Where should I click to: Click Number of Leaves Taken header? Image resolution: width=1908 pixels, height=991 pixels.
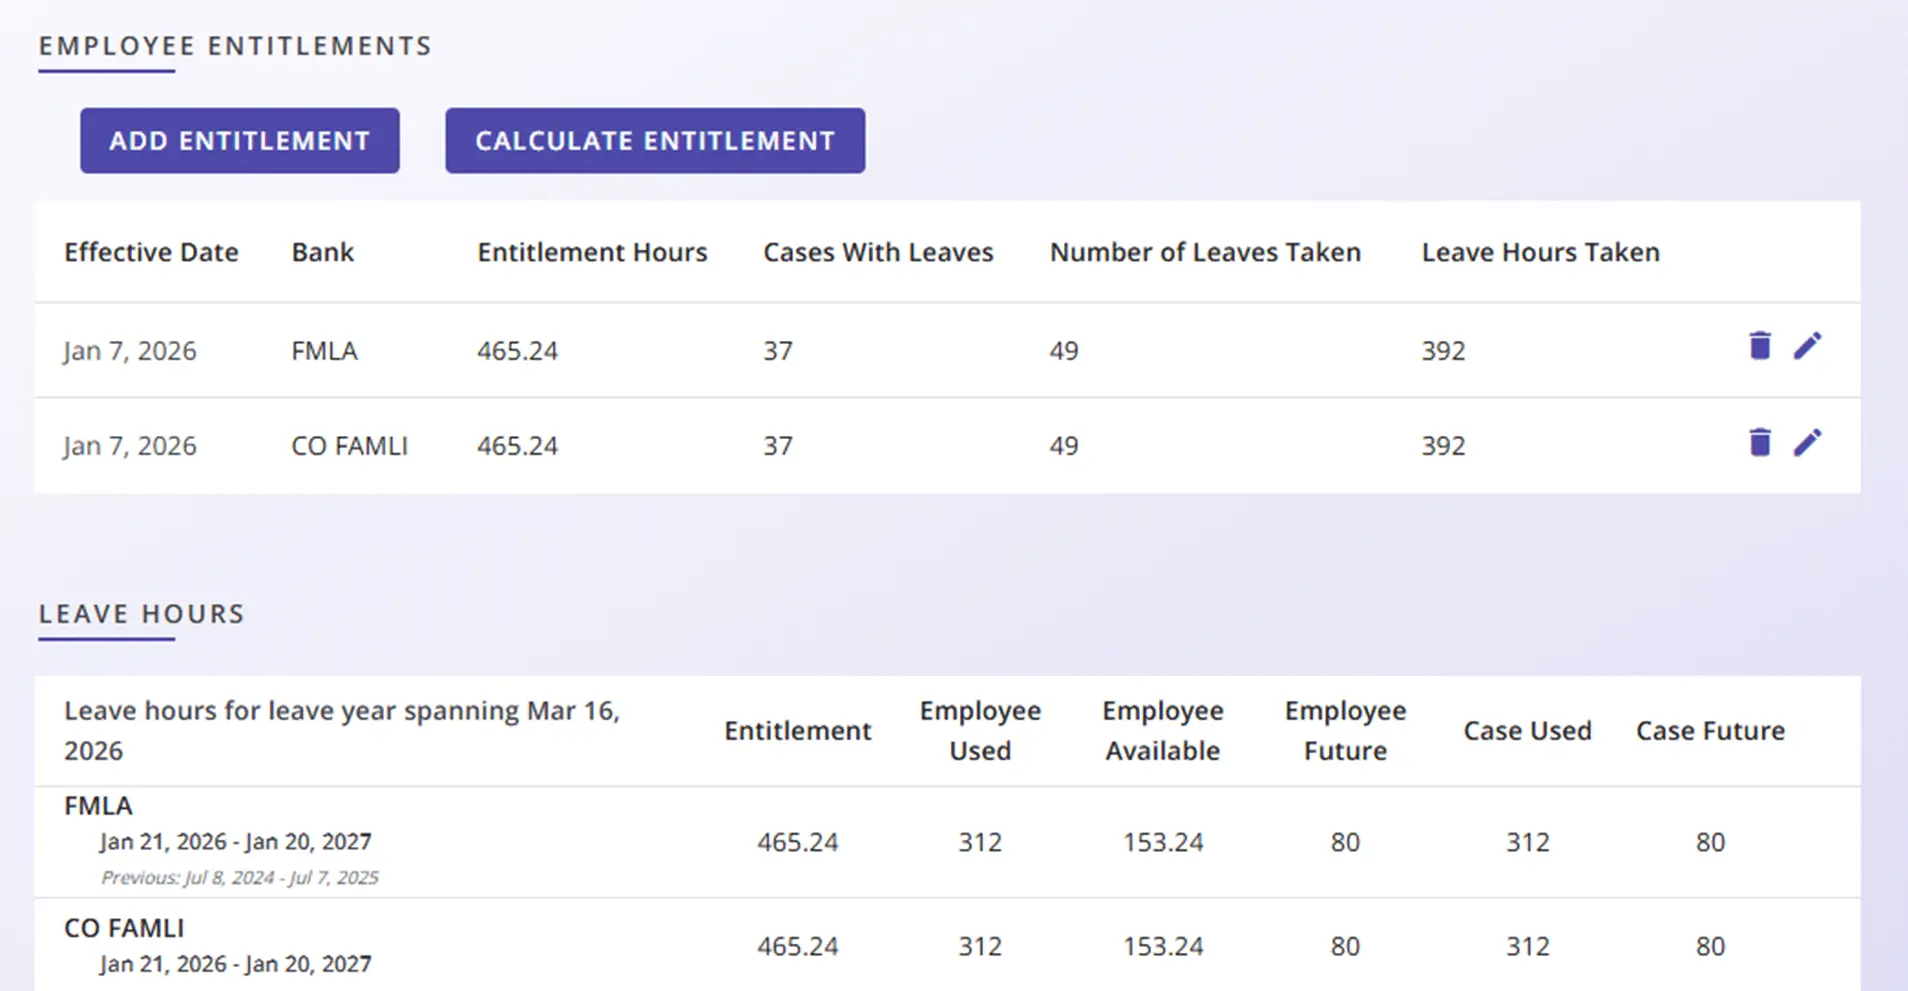pos(1205,252)
